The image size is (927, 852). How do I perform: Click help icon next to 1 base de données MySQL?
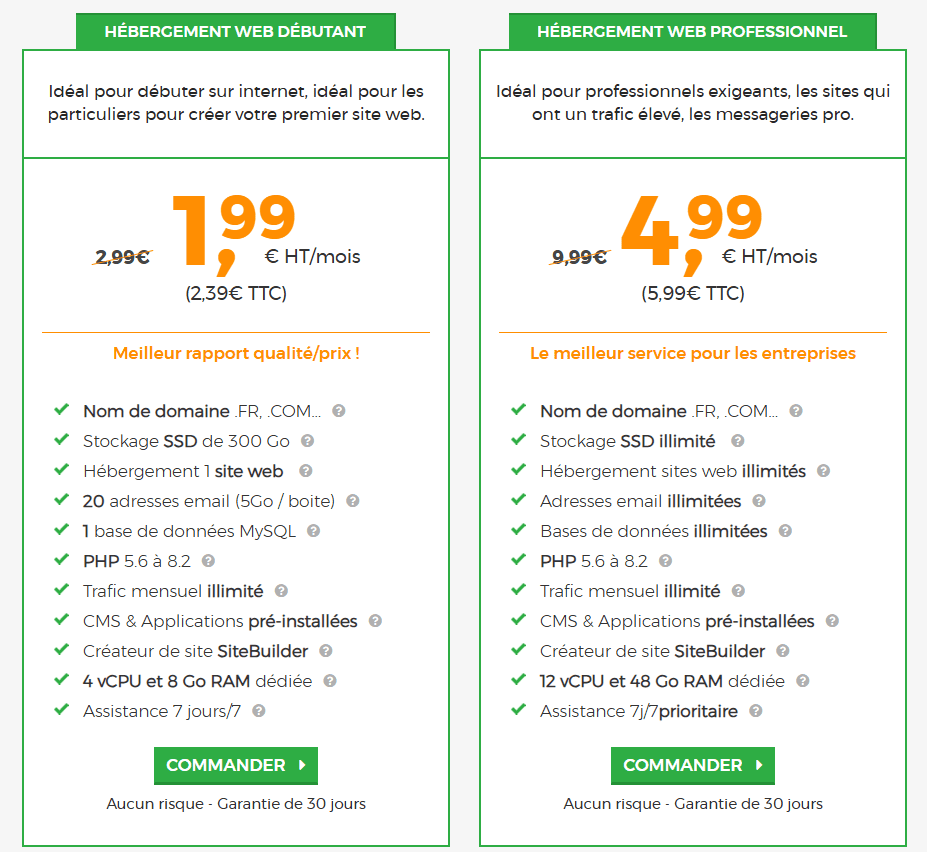[x=314, y=531]
